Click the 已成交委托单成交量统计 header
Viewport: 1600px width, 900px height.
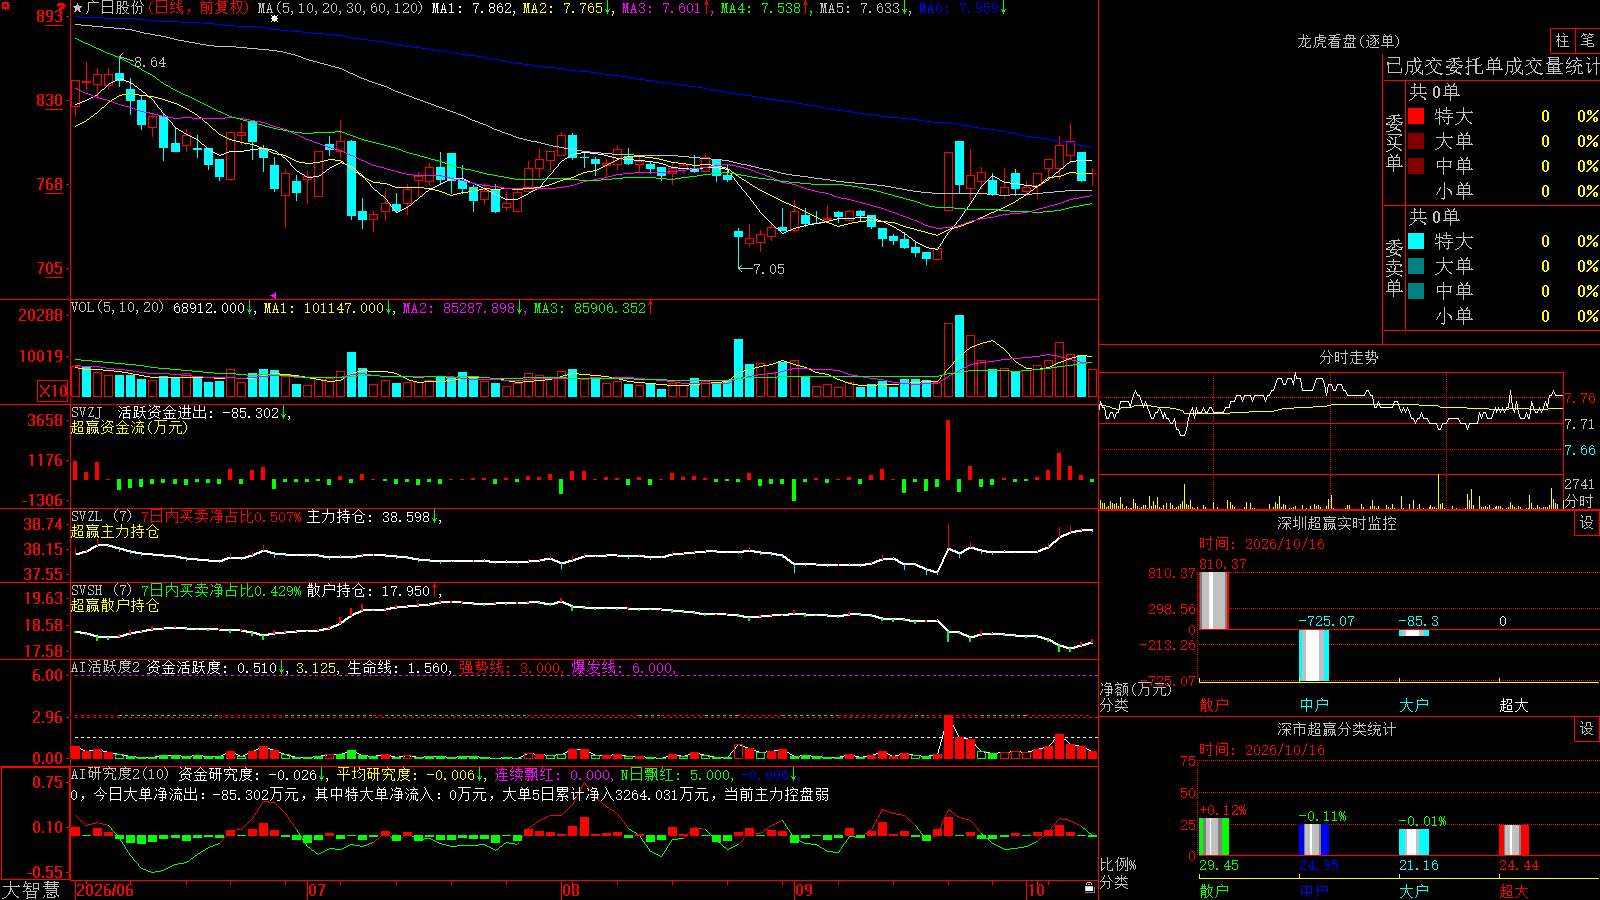[1492, 66]
